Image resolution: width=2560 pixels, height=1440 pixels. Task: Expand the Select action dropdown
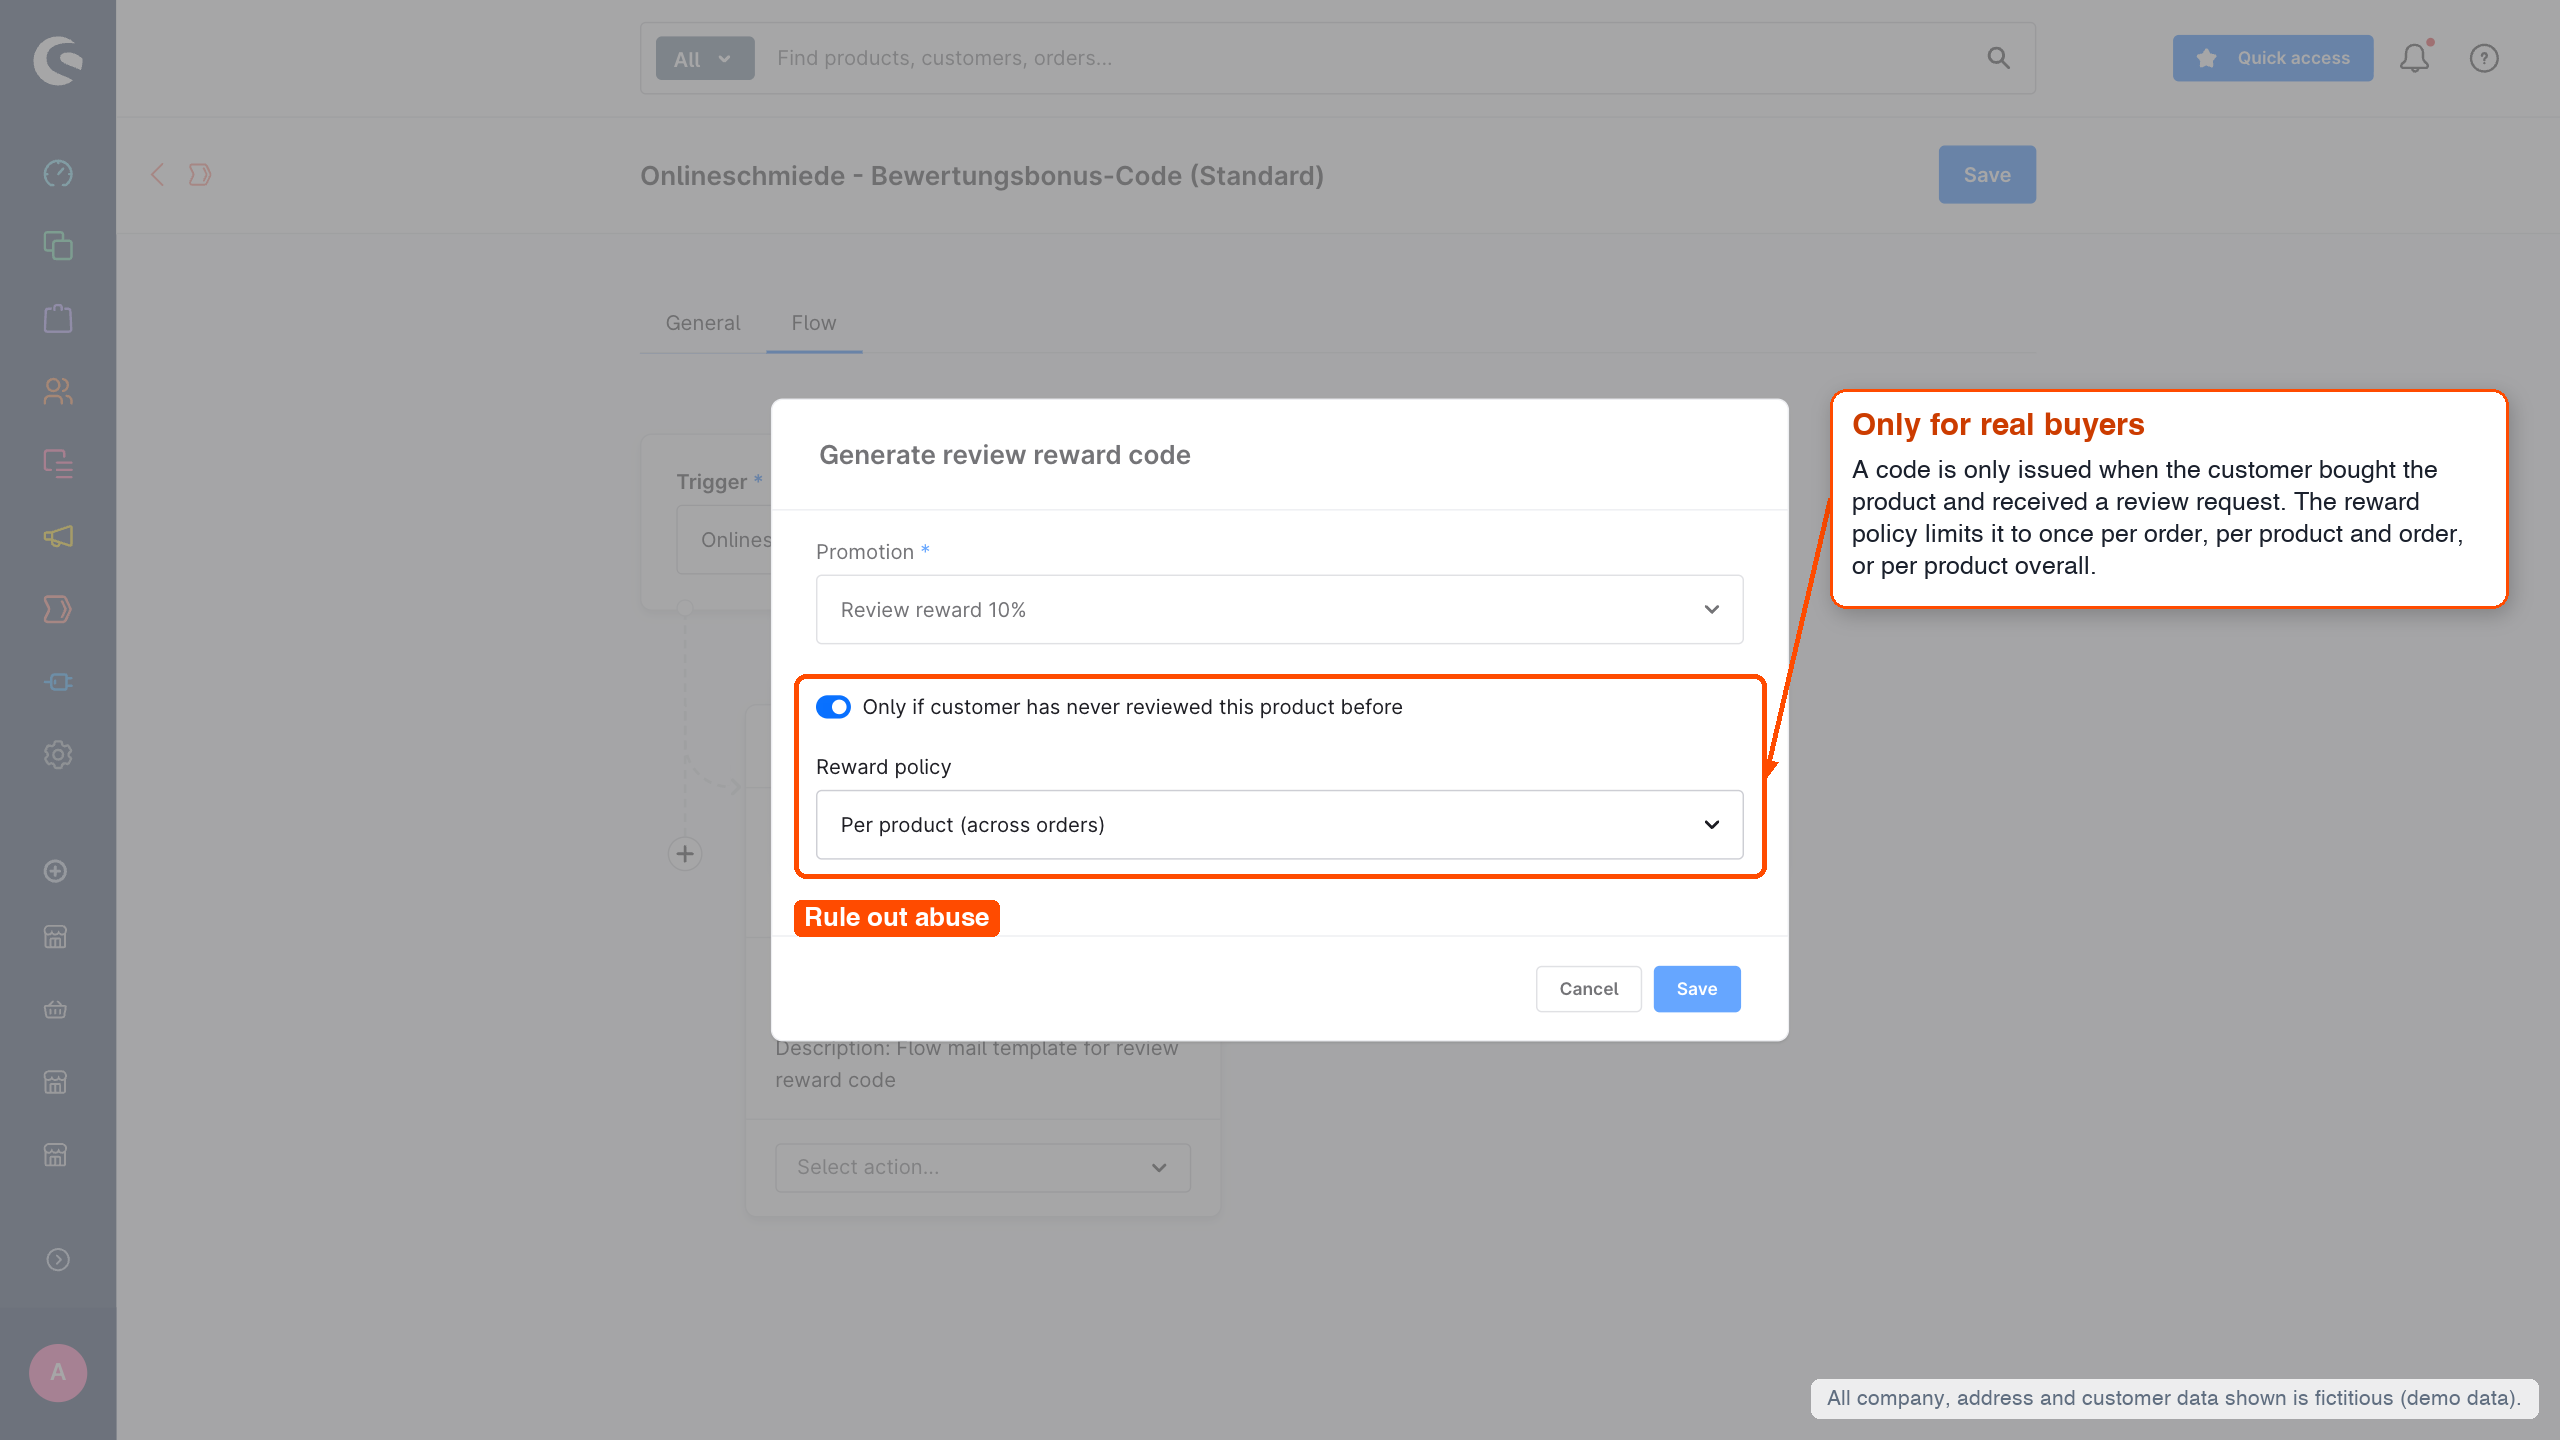[x=982, y=1167]
